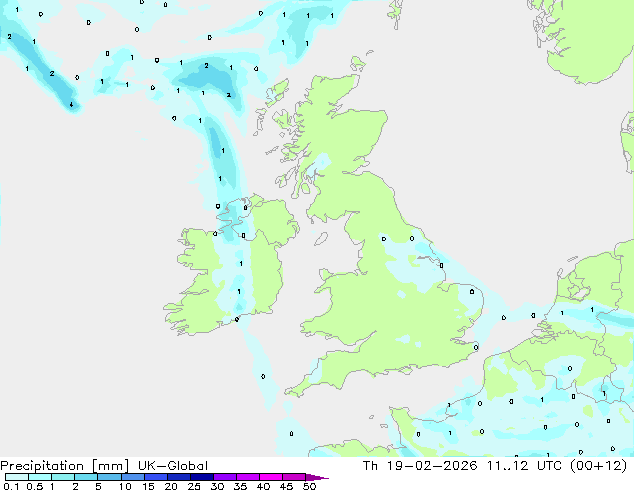
Task: Click the 15–20 mm legend color swatch
Action: (x=156, y=477)
